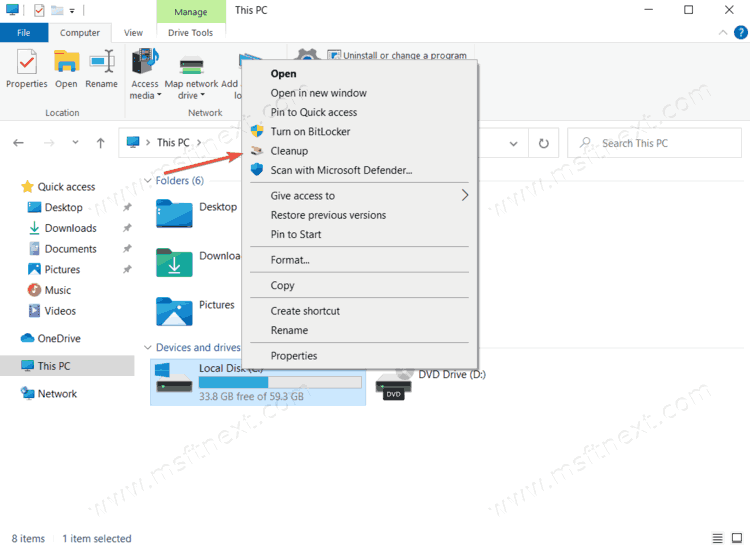Screen dimensions: 750x545
Task: Open quick access toolbar customize arrow
Action: (x=72, y=11)
